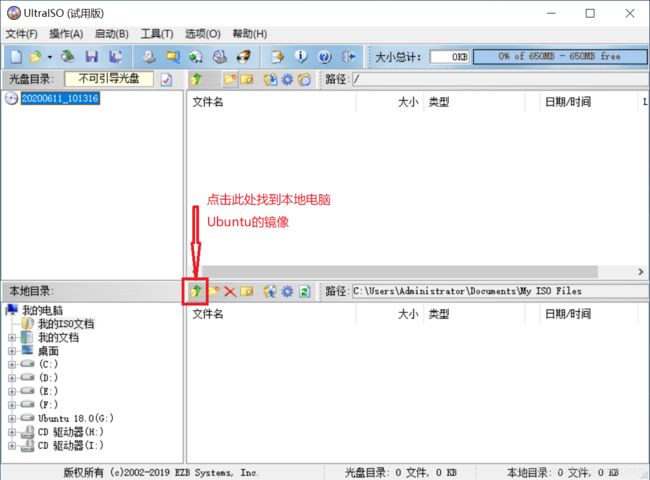Expand the 桌面 tree node
This screenshot has width=650, height=480.
pos(12,352)
